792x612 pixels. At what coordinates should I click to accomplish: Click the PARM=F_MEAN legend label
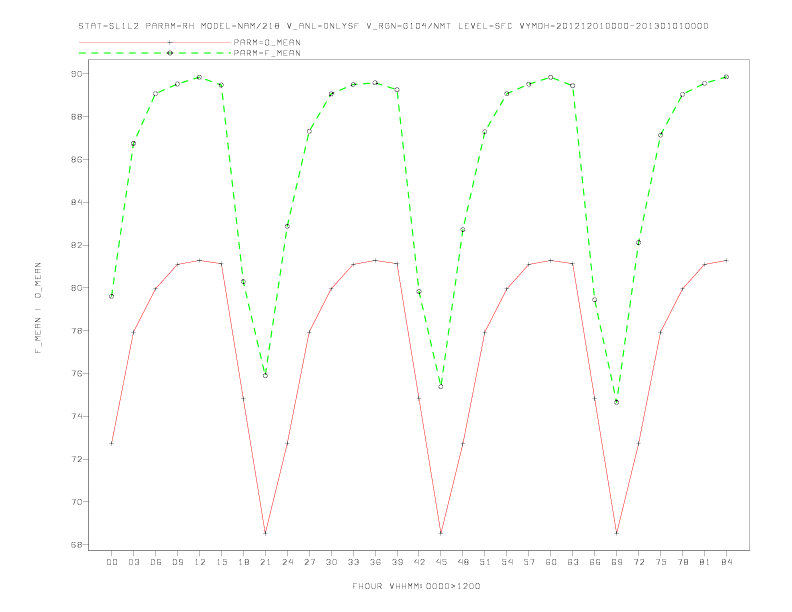coord(267,53)
